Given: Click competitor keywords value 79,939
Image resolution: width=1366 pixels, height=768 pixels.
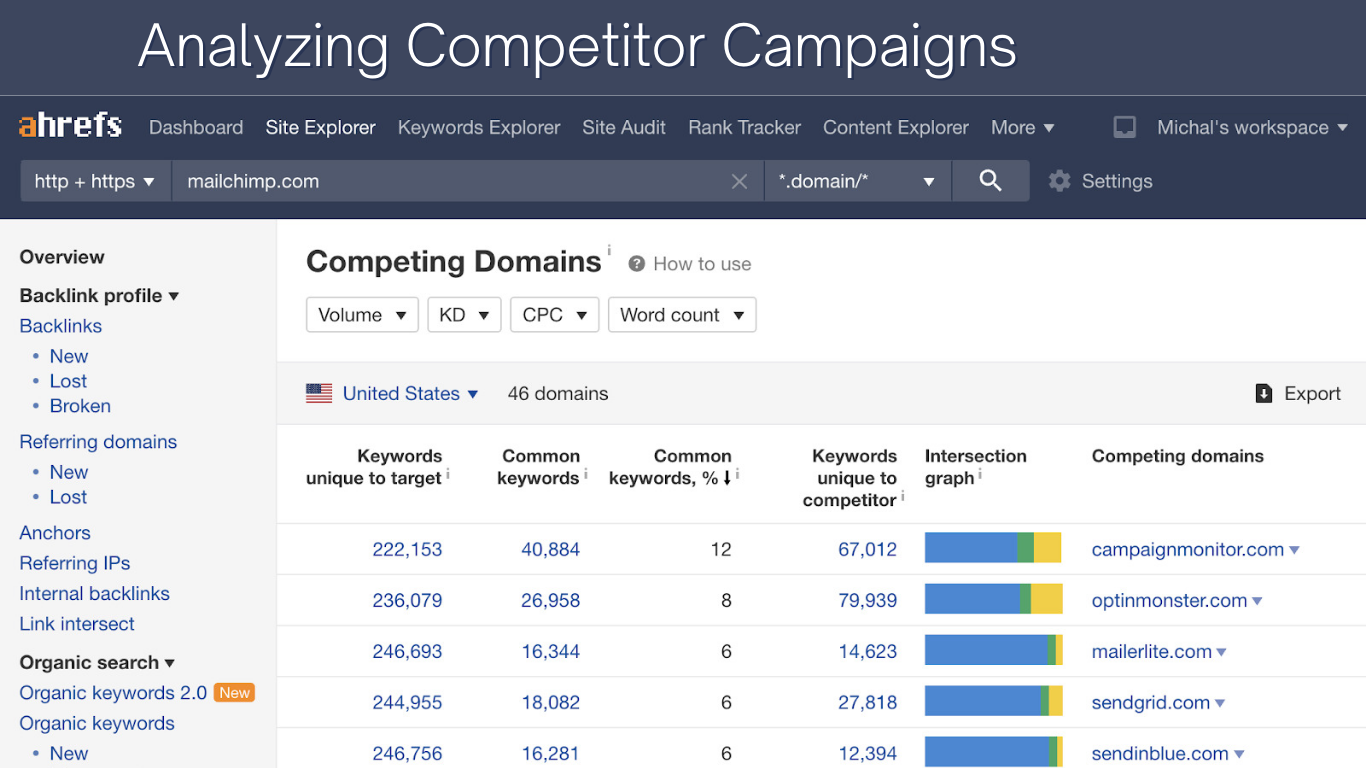Looking at the screenshot, I should [x=867, y=601].
